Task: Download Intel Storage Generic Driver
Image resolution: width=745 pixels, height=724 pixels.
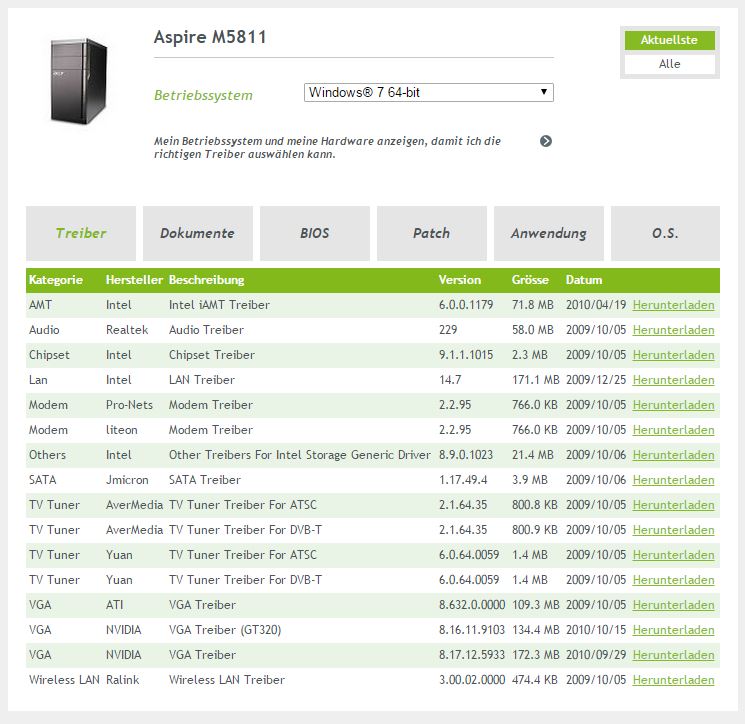Action: [x=673, y=455]
